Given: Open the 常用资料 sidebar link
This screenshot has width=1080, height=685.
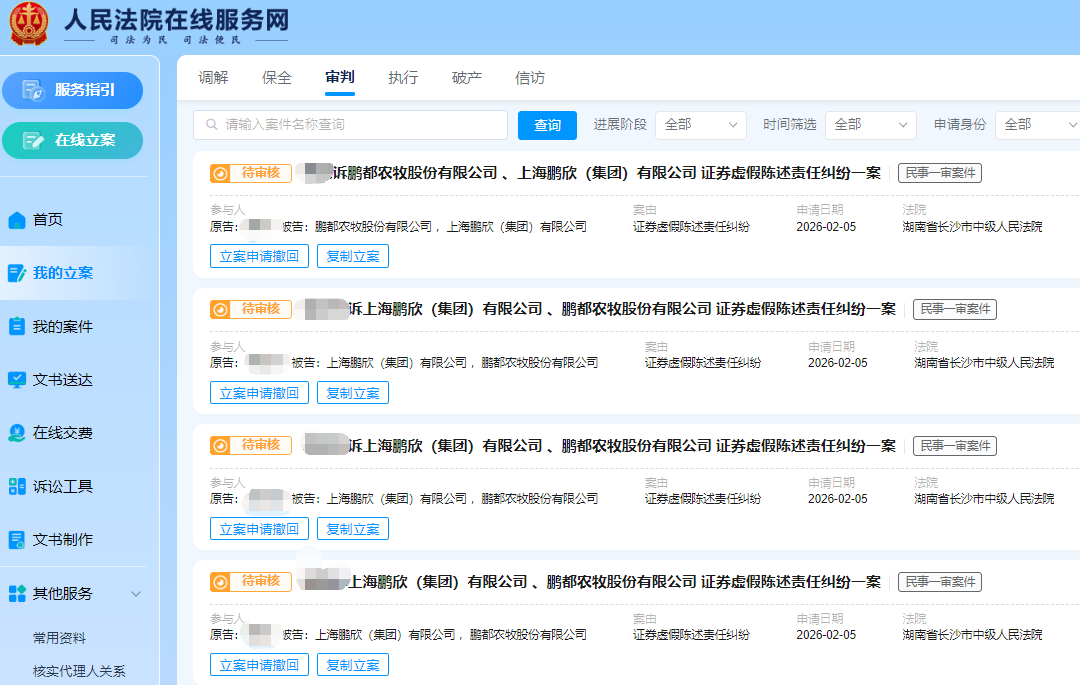Looking at the screenshot, I should click(x=59, y=638).
